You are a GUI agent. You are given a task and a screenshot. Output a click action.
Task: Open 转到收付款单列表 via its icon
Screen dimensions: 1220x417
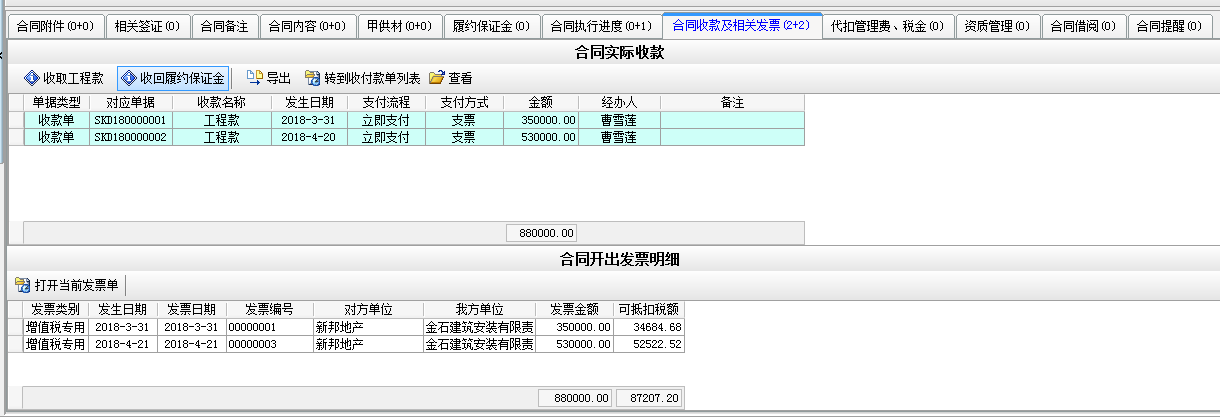312,78
